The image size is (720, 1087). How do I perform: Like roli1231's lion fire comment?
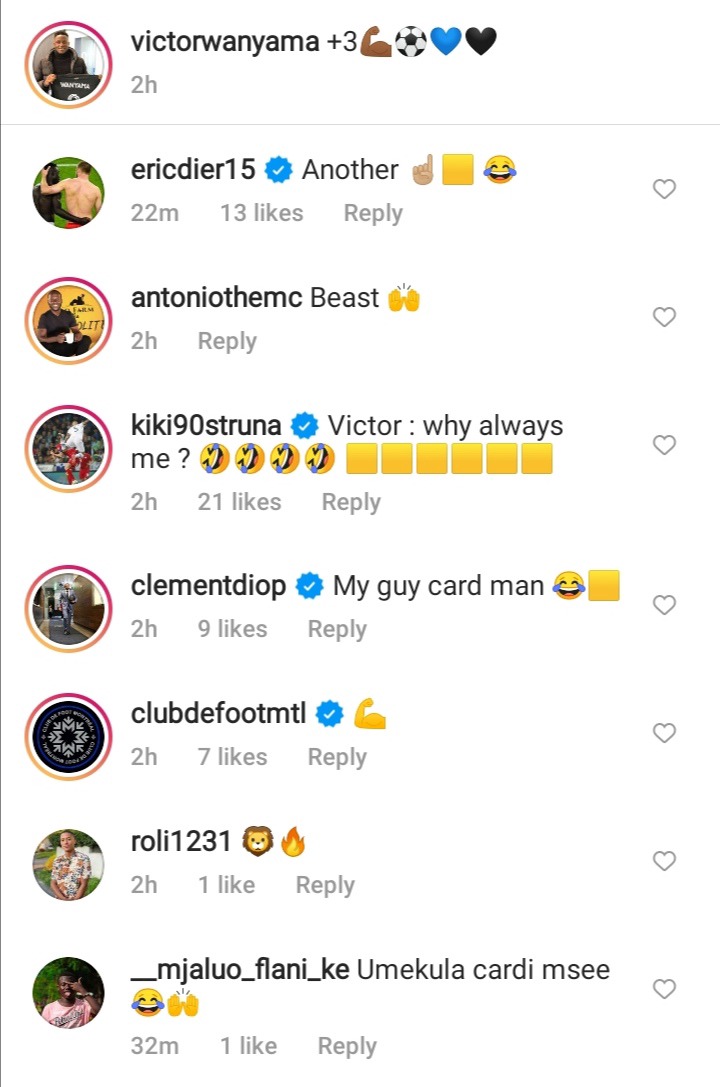click(664, 860)
